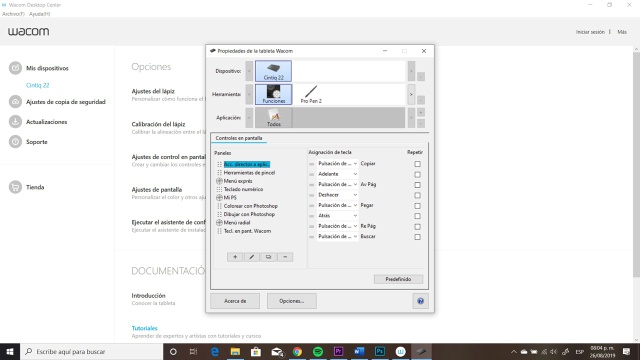Select the Menú radial panel
640x360 pixels.
pyautogui.click(x=237, y=223)
